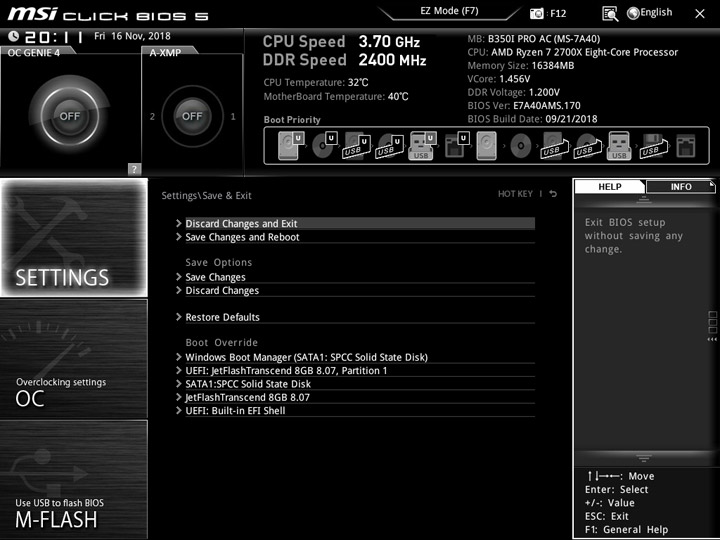Switch to the HELP tab
The height and width of the screenshot is (540, 720).
[609, 186]
